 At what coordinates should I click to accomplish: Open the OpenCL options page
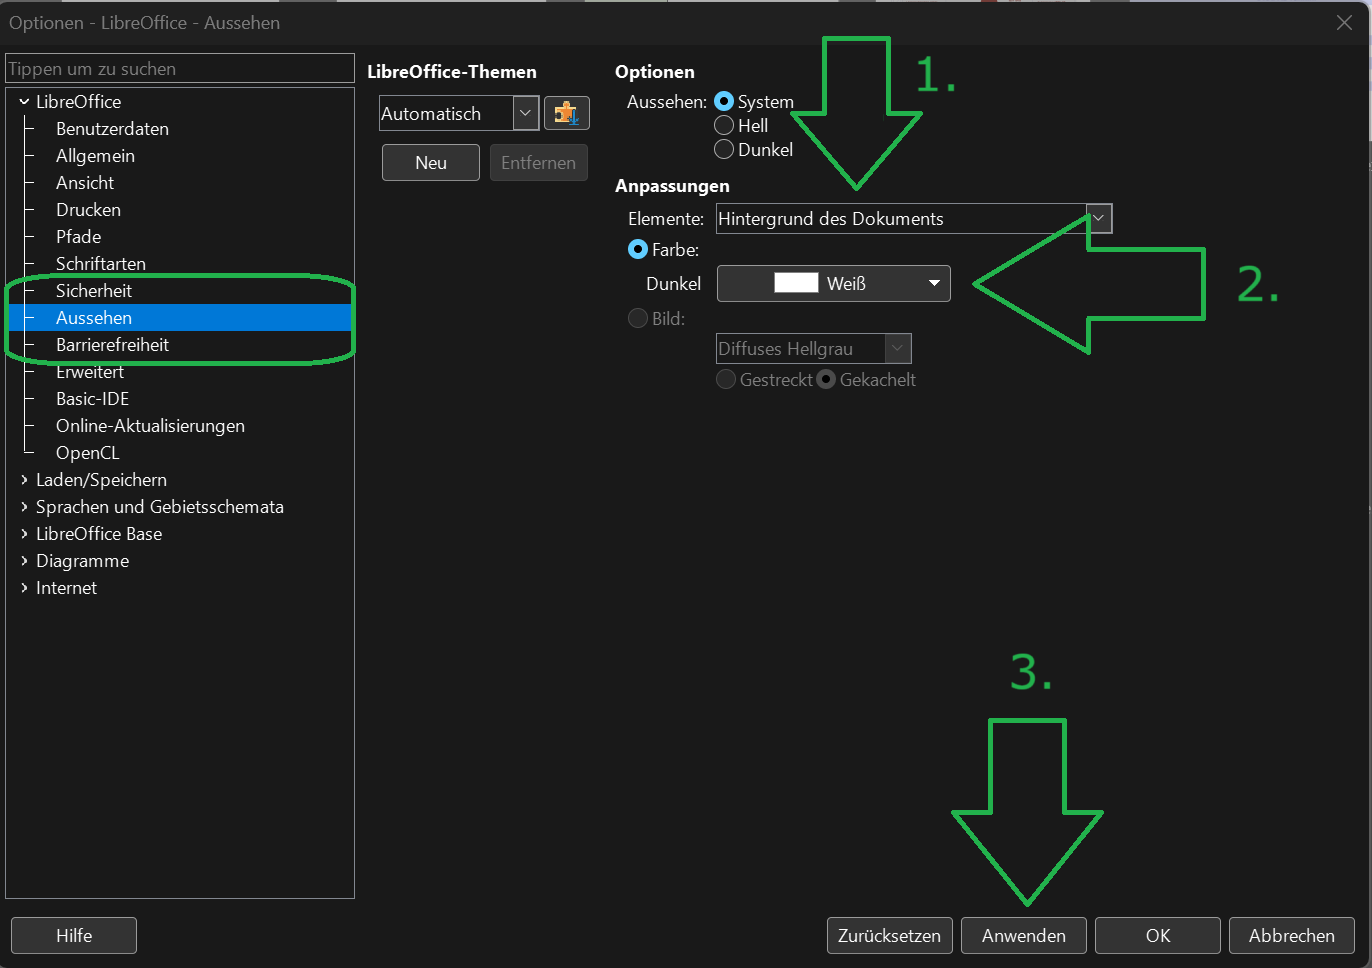click(x=87, y=453)
